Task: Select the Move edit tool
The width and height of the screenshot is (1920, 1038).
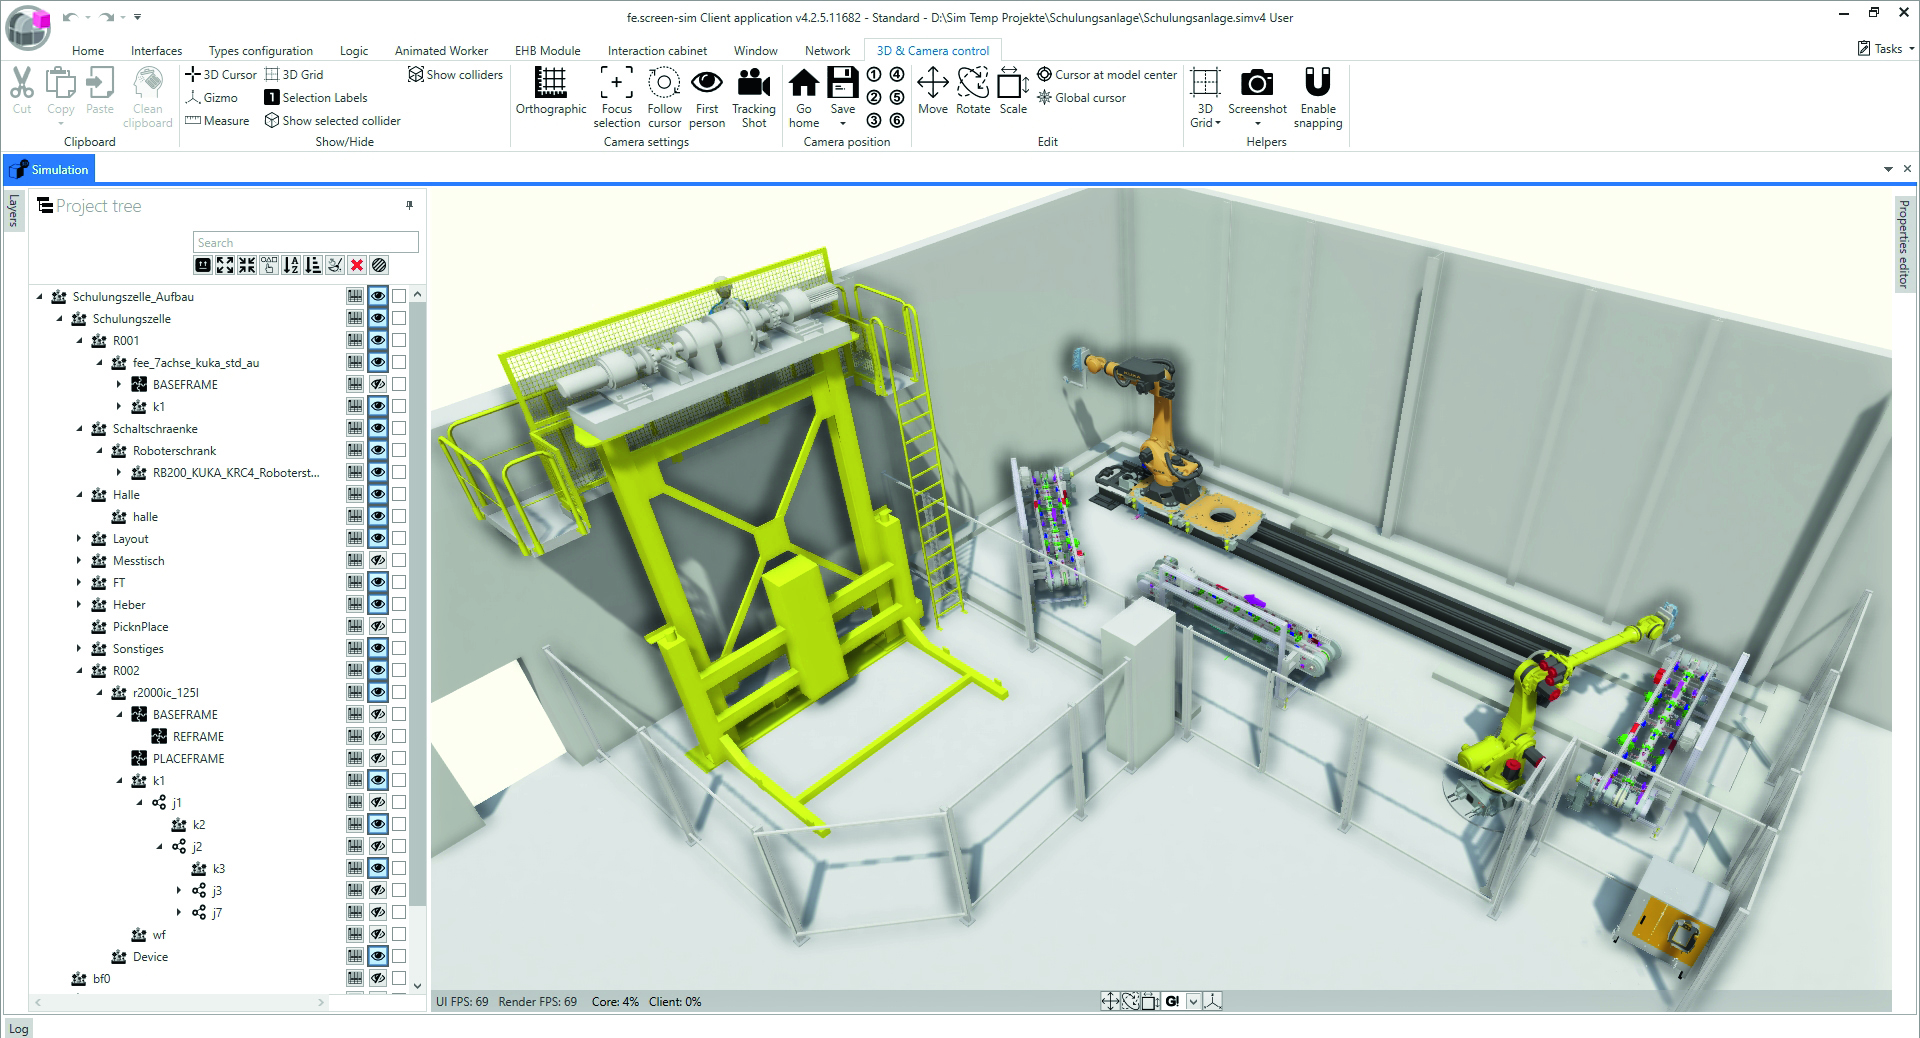Action: tap(932, 95)
